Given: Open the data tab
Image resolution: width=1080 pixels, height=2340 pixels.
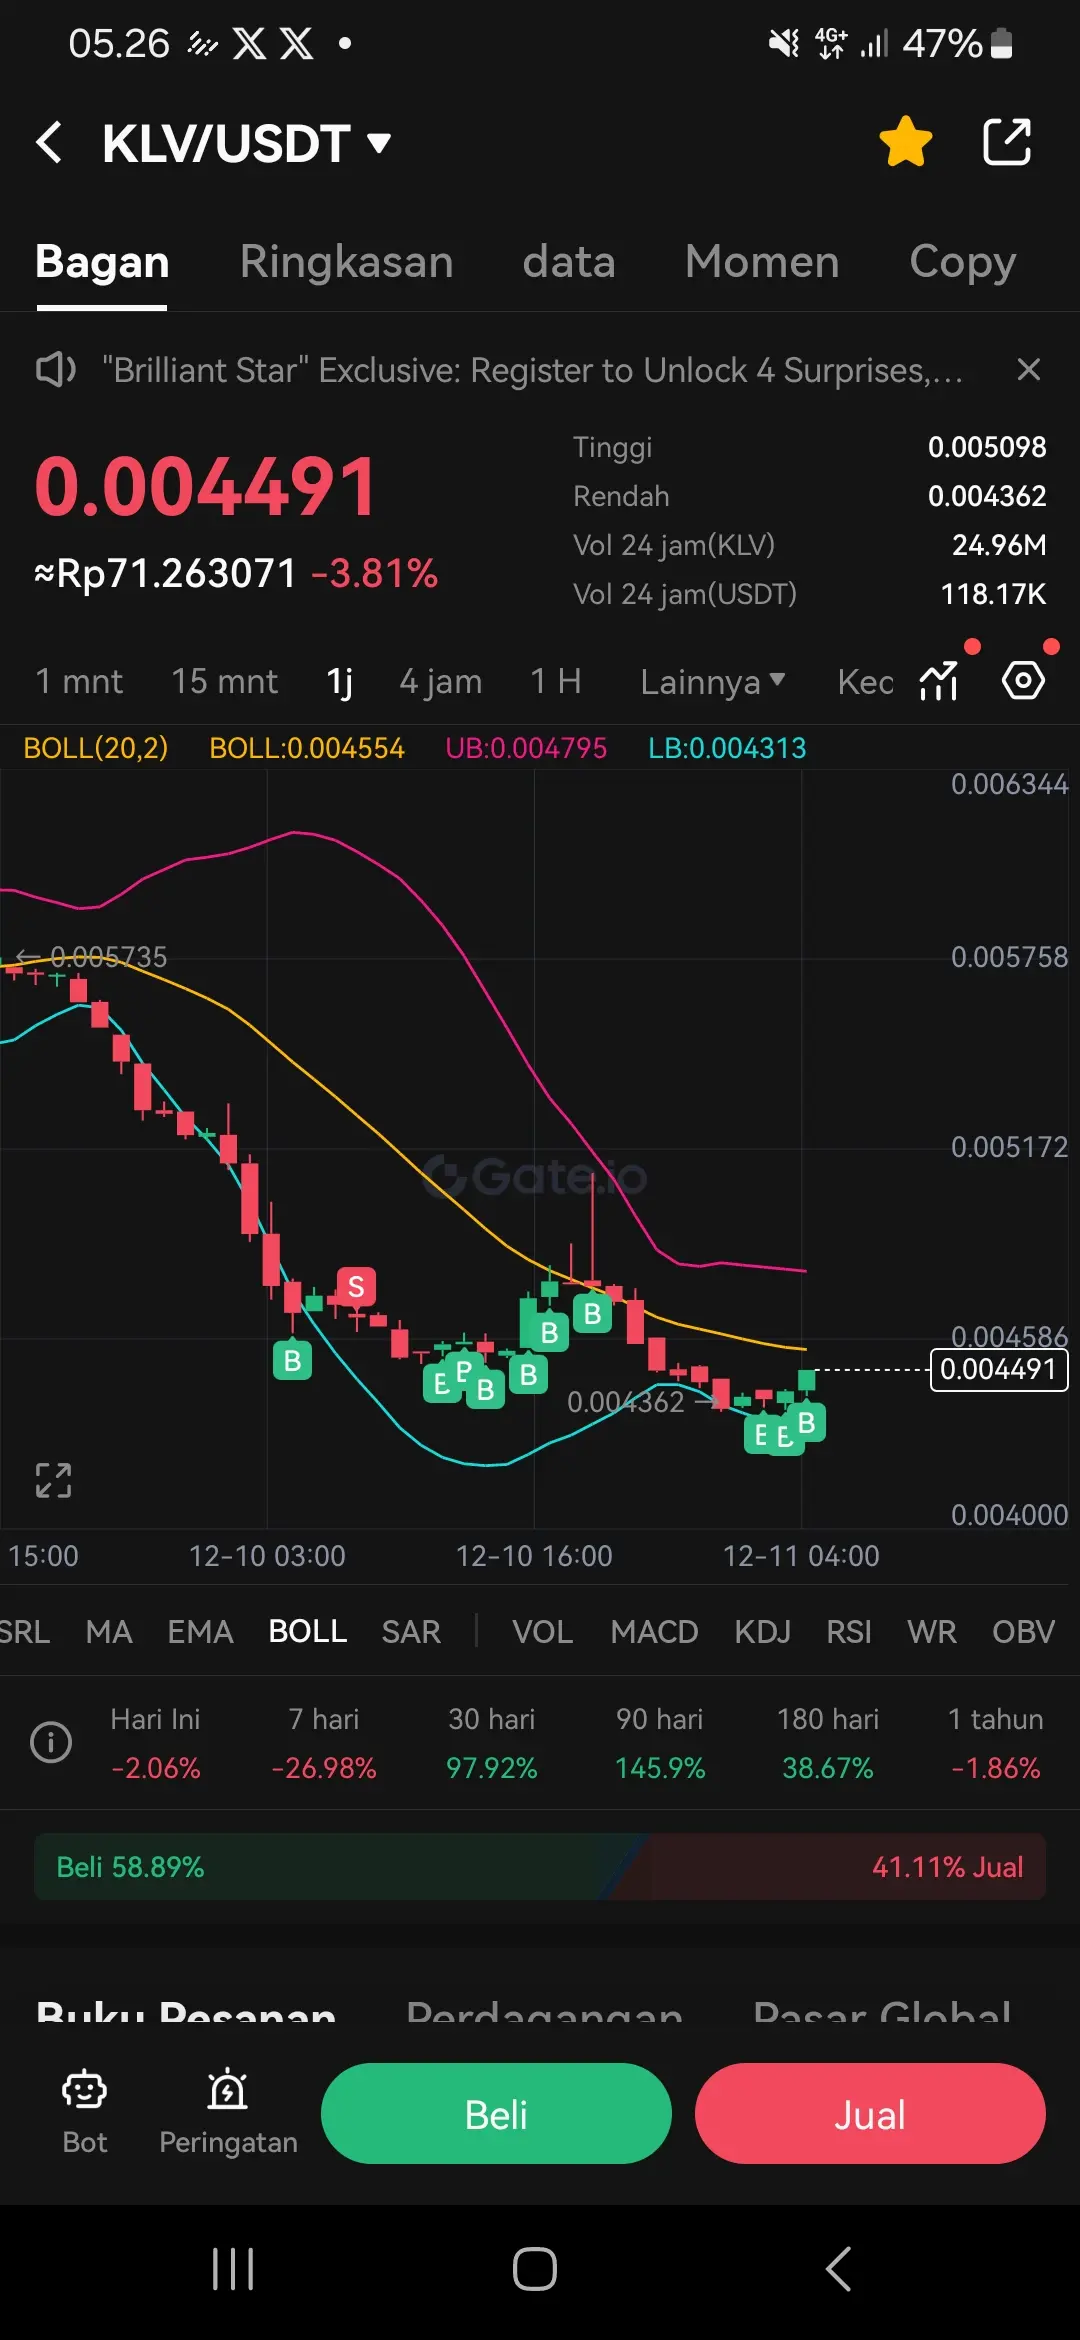Looking at the screenshot, I should pos(568,262).
